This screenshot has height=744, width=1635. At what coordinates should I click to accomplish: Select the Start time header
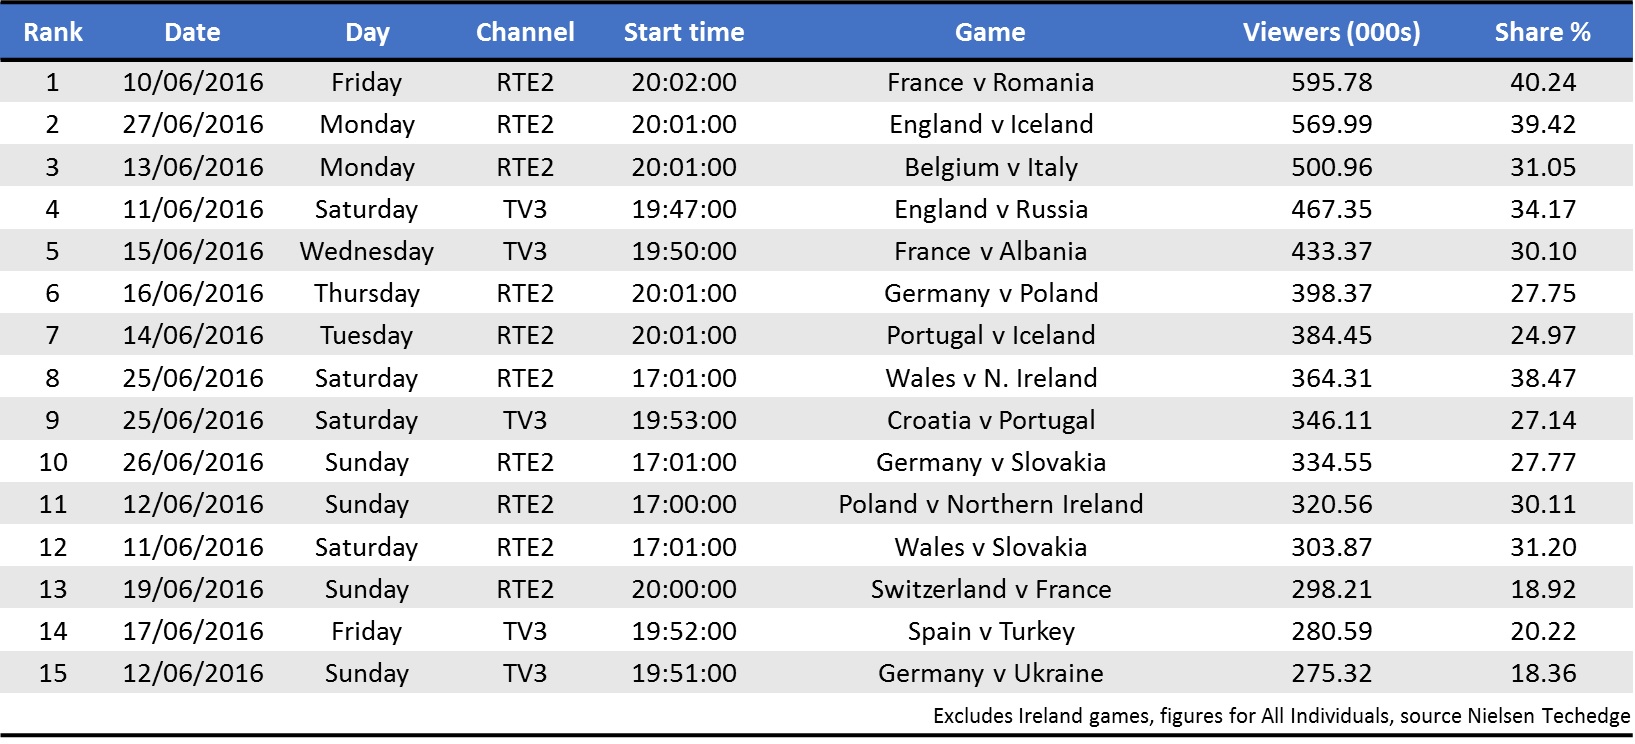point(684,32)
